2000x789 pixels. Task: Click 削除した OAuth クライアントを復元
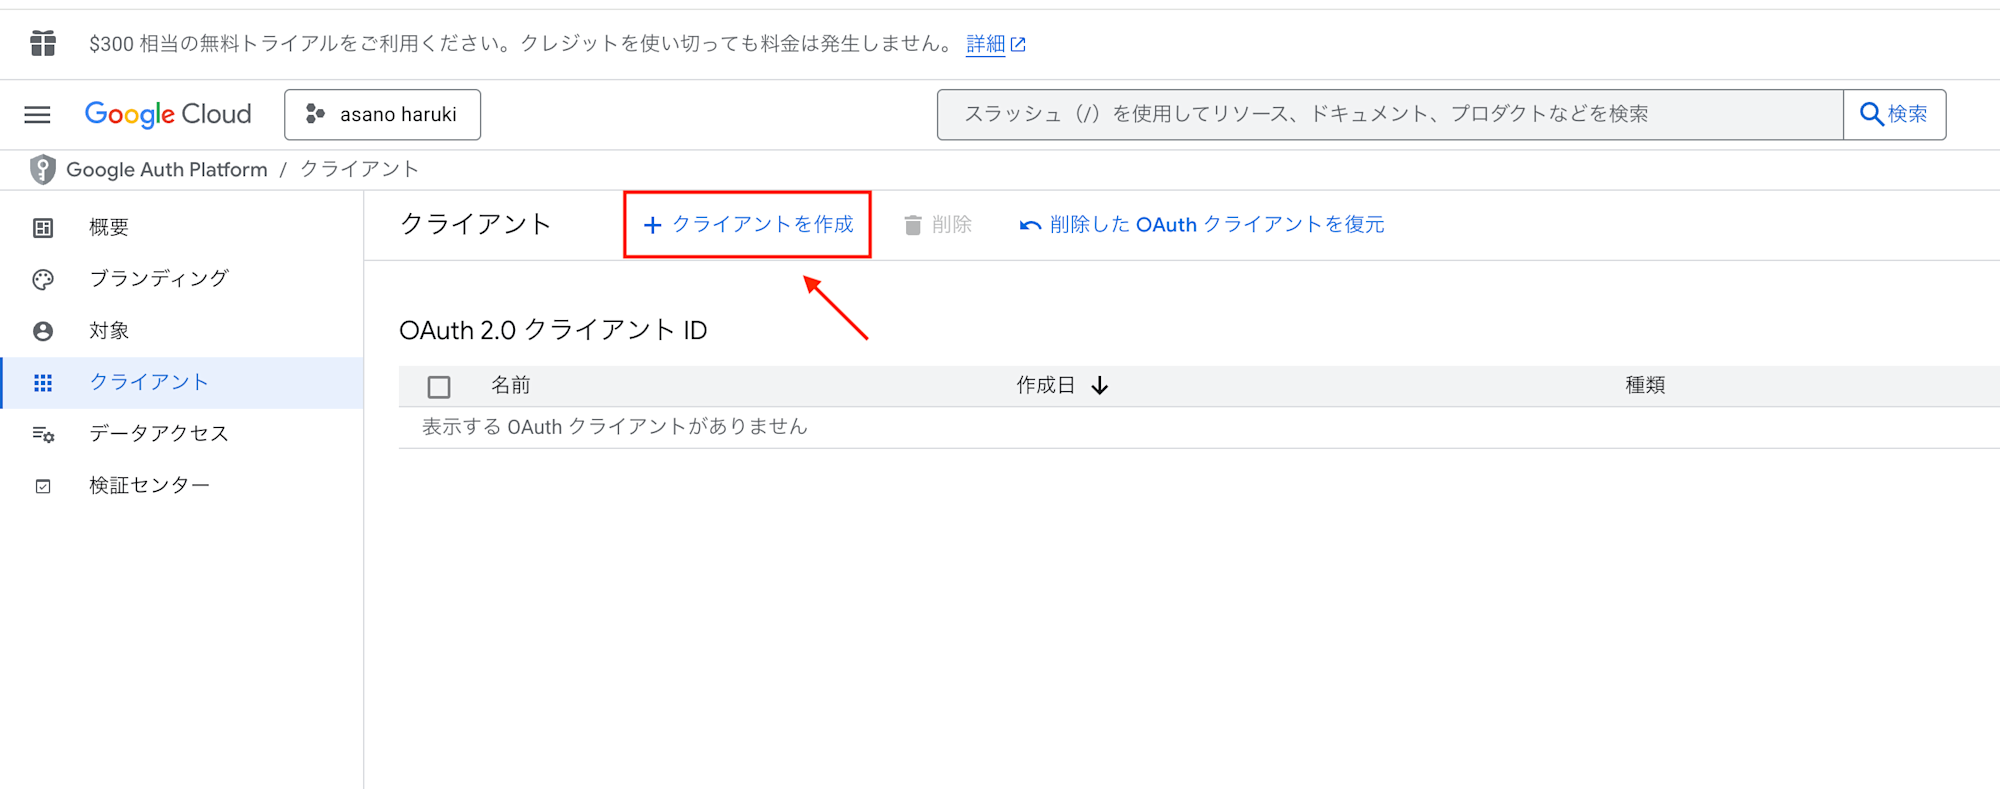1202,225
